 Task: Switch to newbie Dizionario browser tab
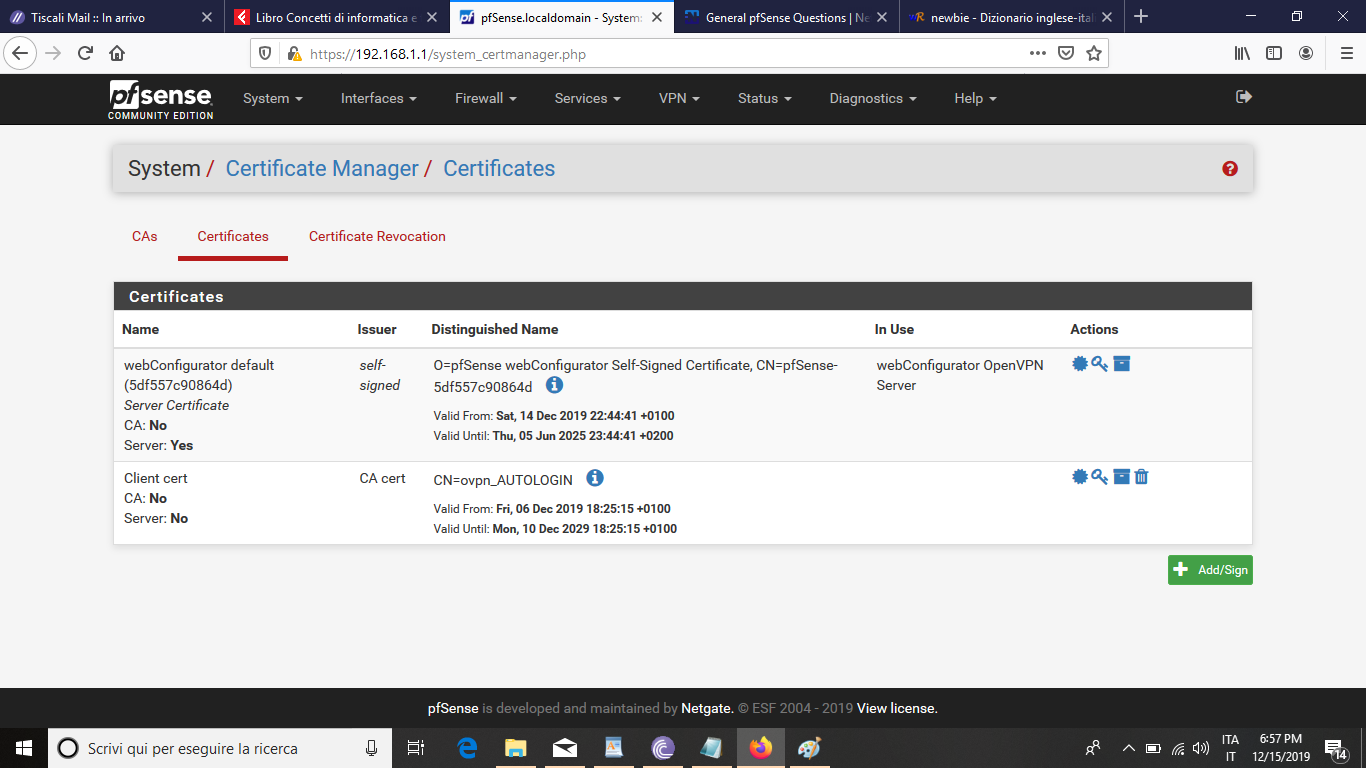[1011, 17]
